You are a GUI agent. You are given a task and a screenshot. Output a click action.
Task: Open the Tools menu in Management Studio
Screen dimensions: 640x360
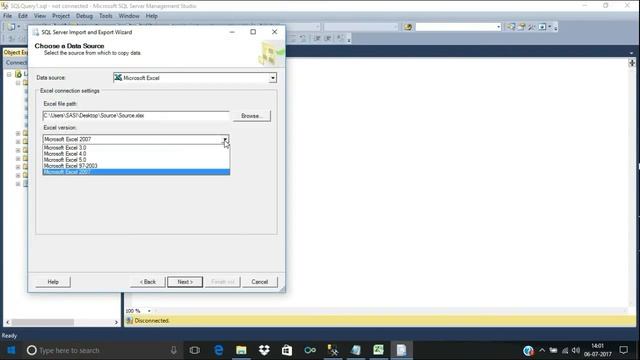pos(106,16)
